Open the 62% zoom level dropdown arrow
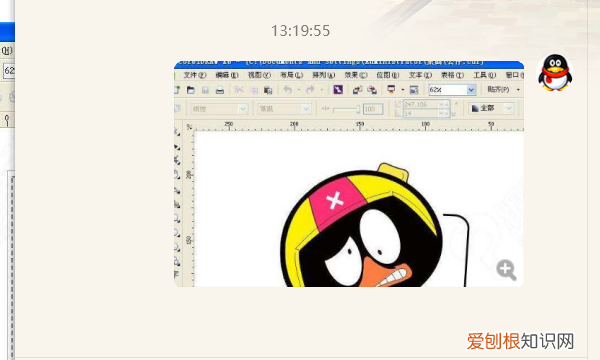Screen dimensions: 600x360 coord(471,90)
